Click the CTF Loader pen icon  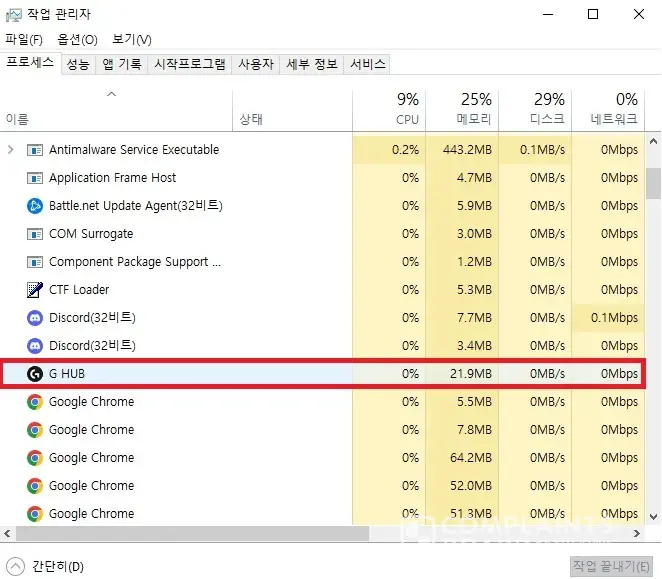[x=35, y=290]
